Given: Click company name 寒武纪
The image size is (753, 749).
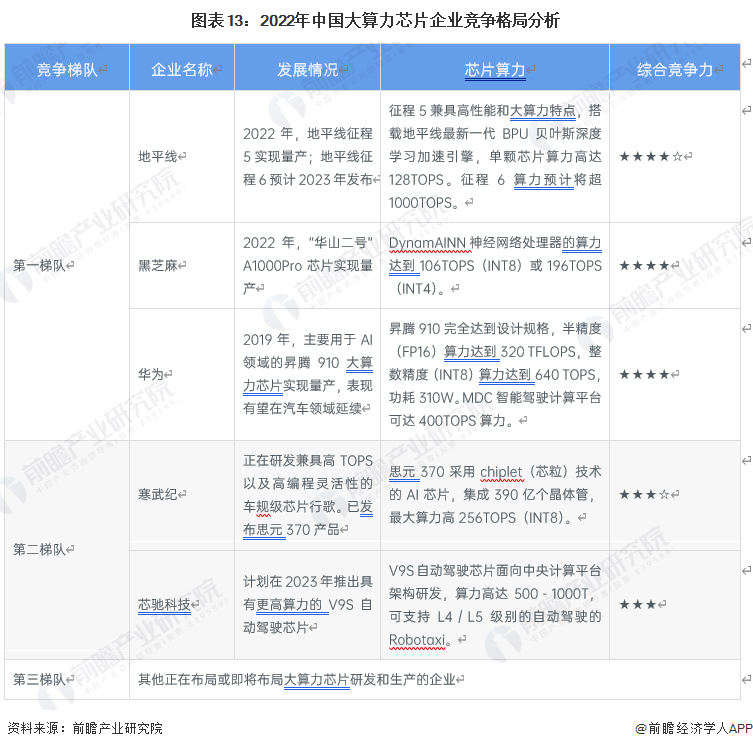Looking at the screenshot, I should [158, 494].
